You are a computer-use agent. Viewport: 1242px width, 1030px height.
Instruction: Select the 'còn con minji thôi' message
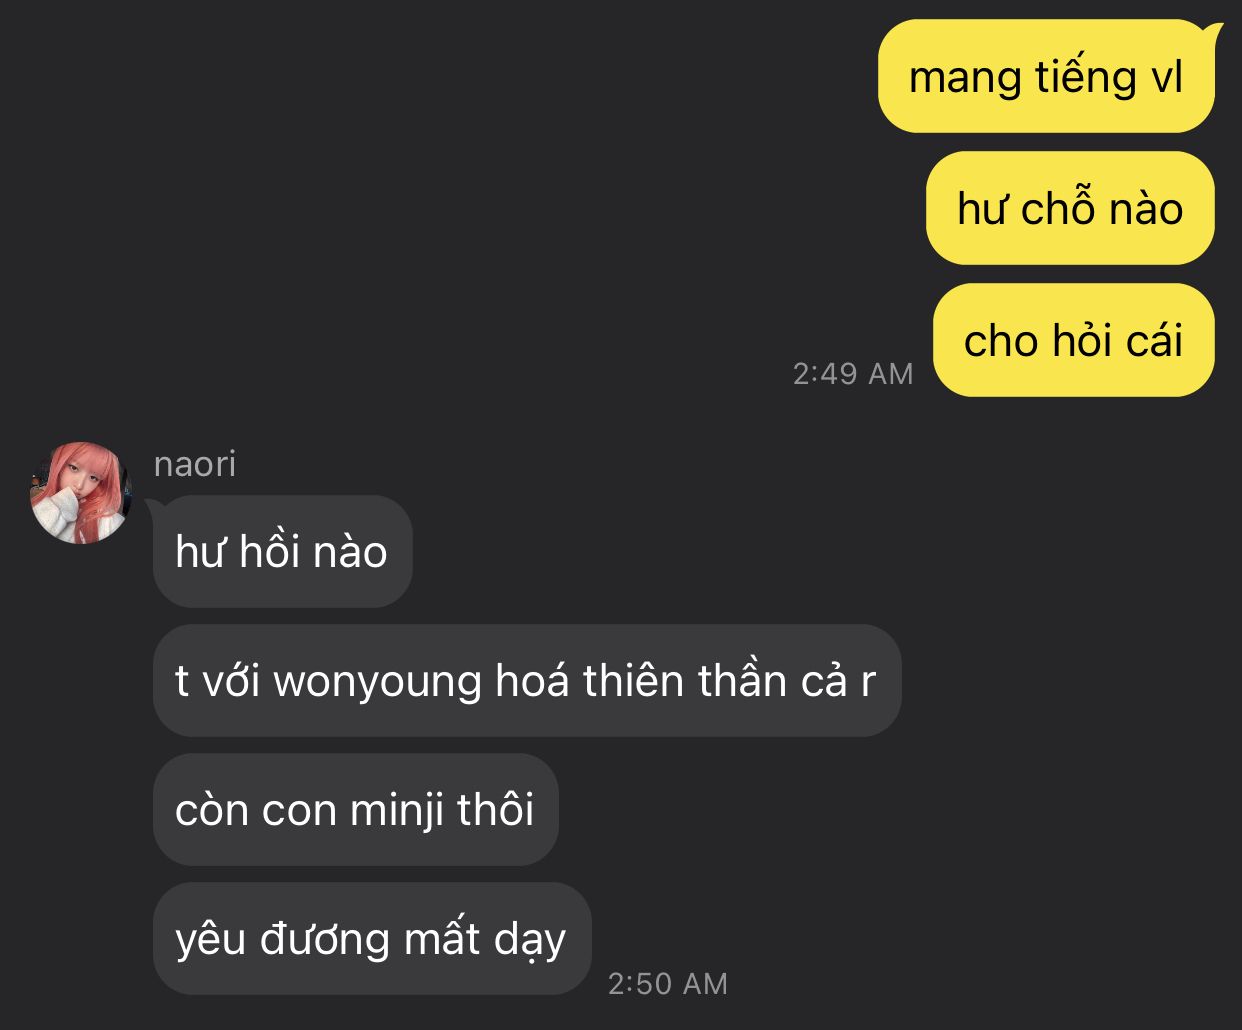pyautogui.click(x=355, y=809)
